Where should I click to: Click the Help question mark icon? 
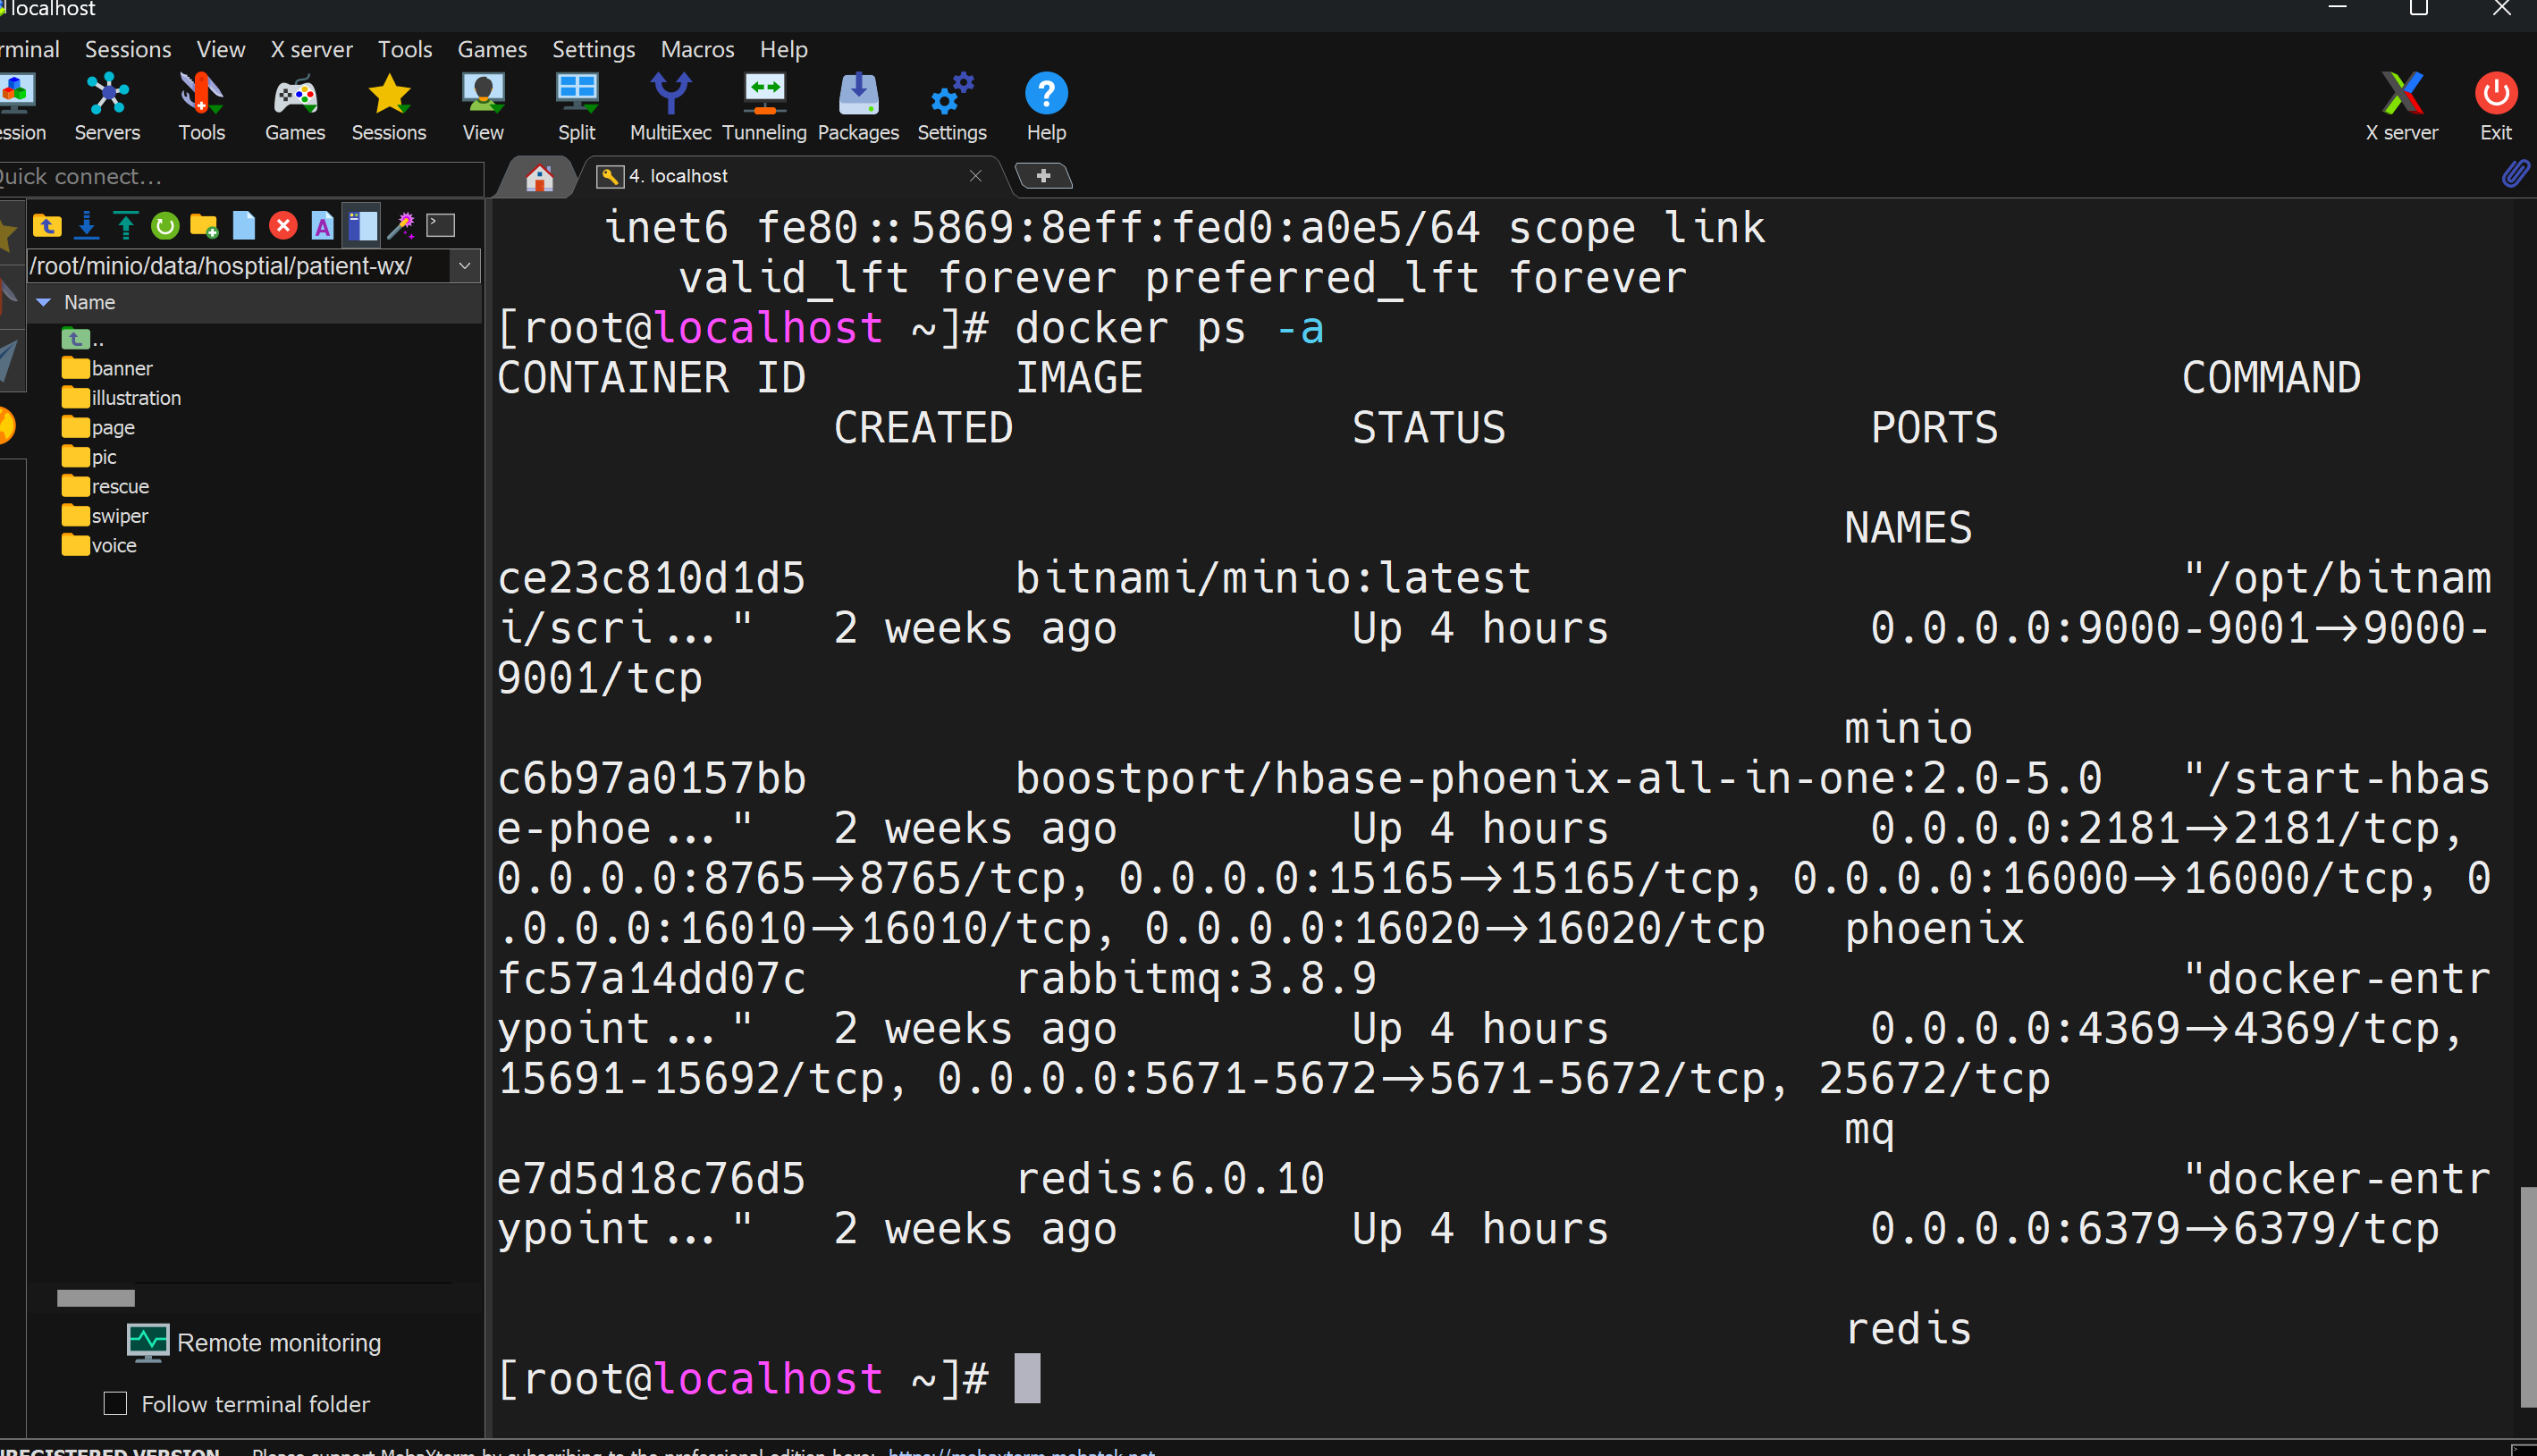click(x=1046, y=106)
